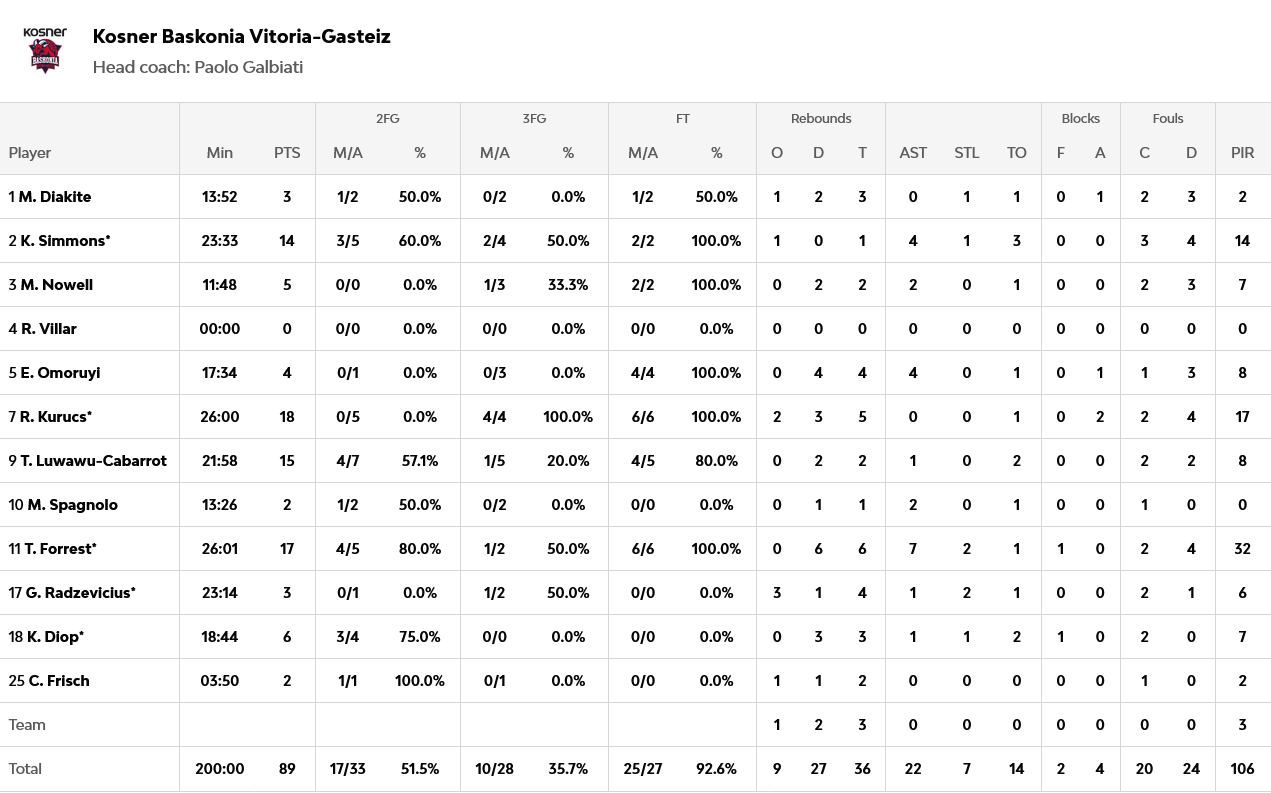Open R. Villar player row
Image resolution: width=1271 pixels, height=793 pixels.
pos(48,329)
